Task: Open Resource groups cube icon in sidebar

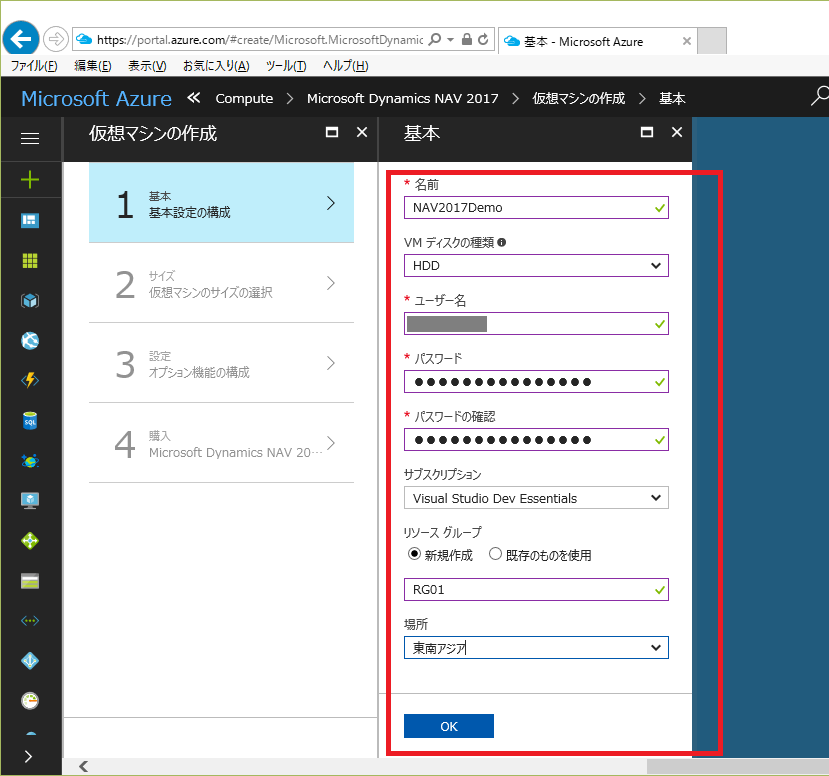Action: pos(30,301)
